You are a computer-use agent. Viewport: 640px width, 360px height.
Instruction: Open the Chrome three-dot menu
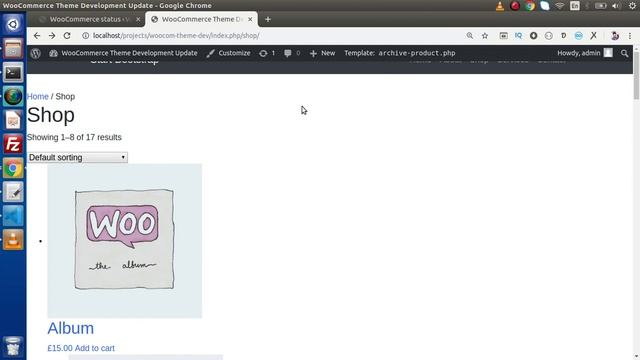[x=630, y=36]
